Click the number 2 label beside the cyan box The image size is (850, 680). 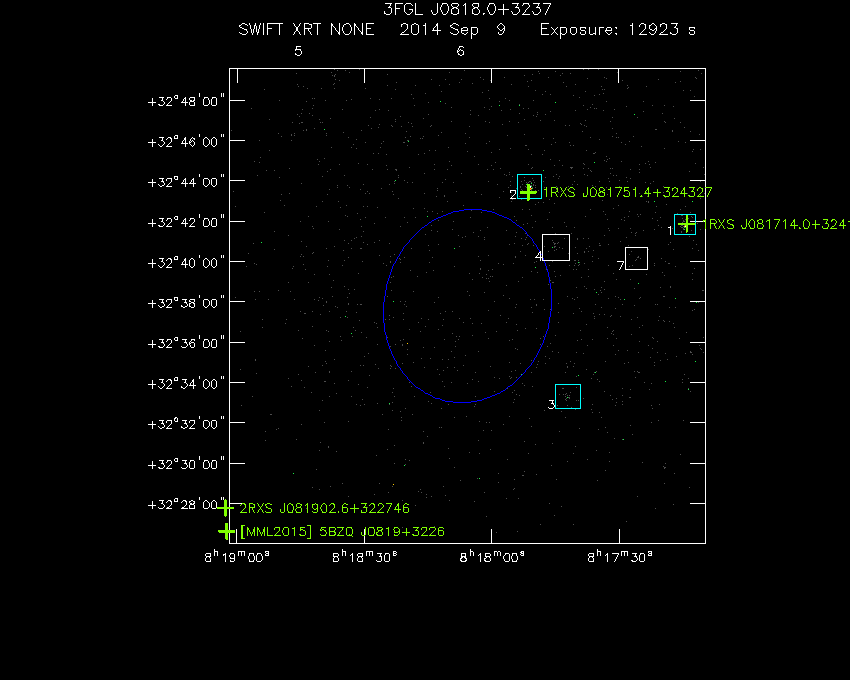(x=513, y=195)
